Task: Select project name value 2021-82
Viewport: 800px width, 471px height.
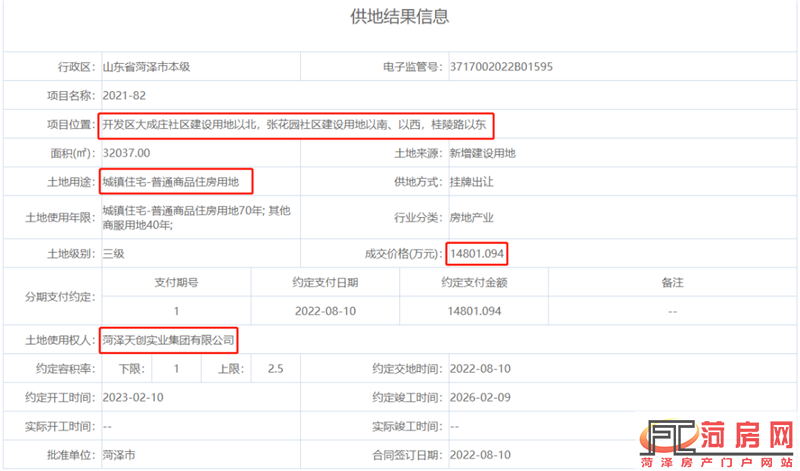Action: (124, 95)
